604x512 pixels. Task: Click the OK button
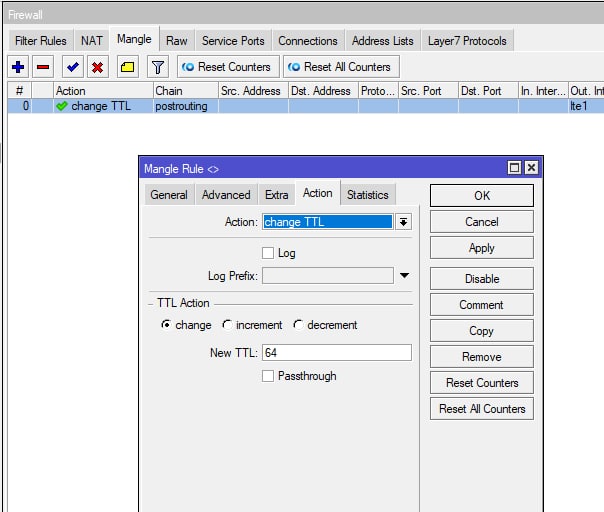pyautogui.click(x=482, y=195)
